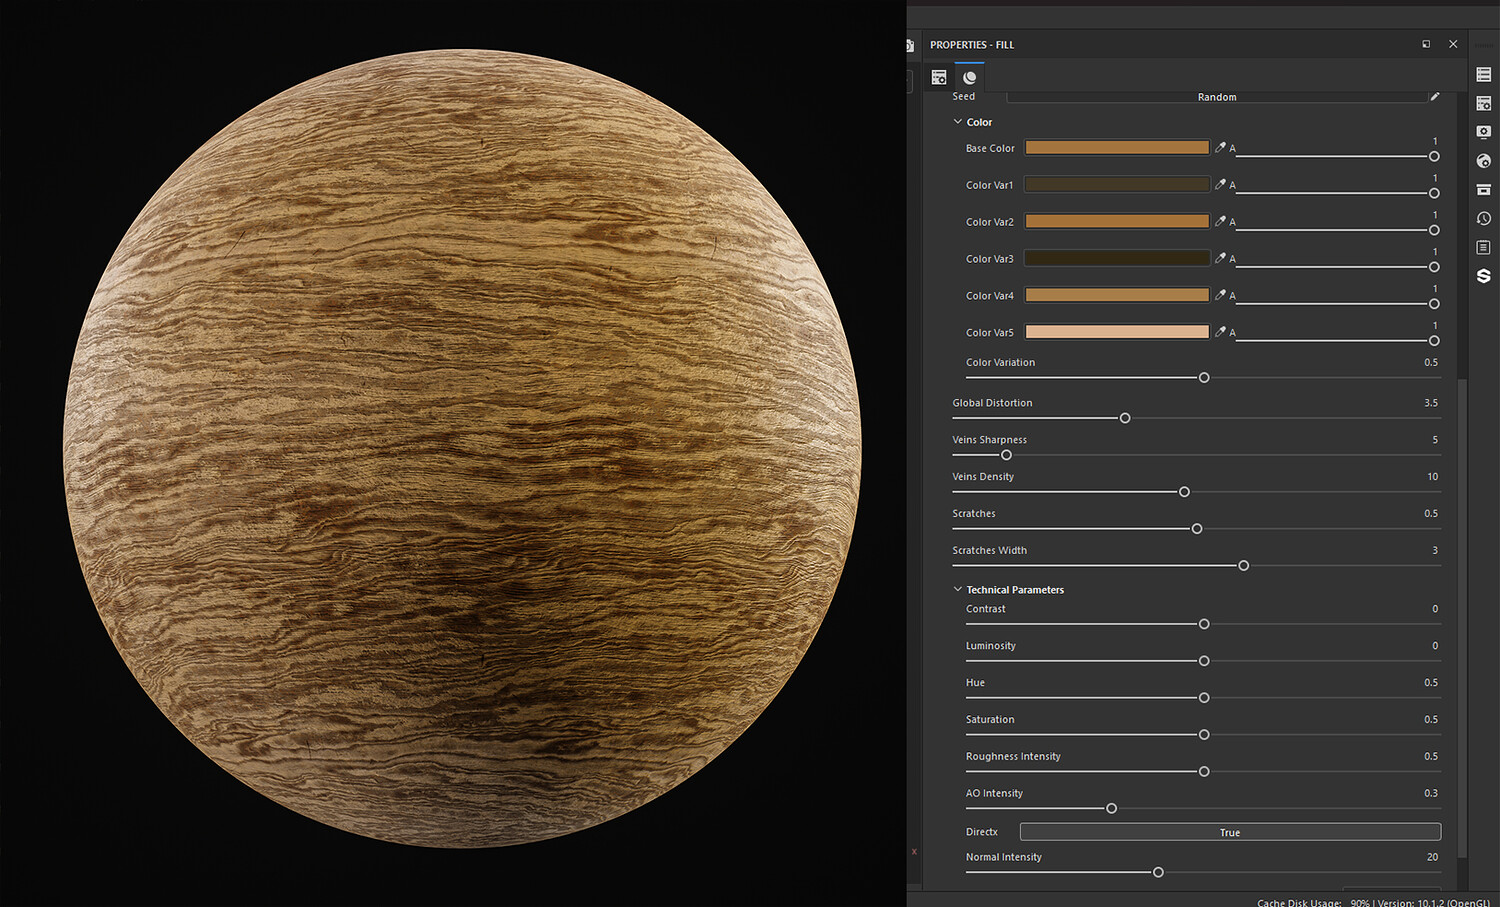Open the Substance 'S' icon in right dock
1500x907 pixels.
(1483, 276)
